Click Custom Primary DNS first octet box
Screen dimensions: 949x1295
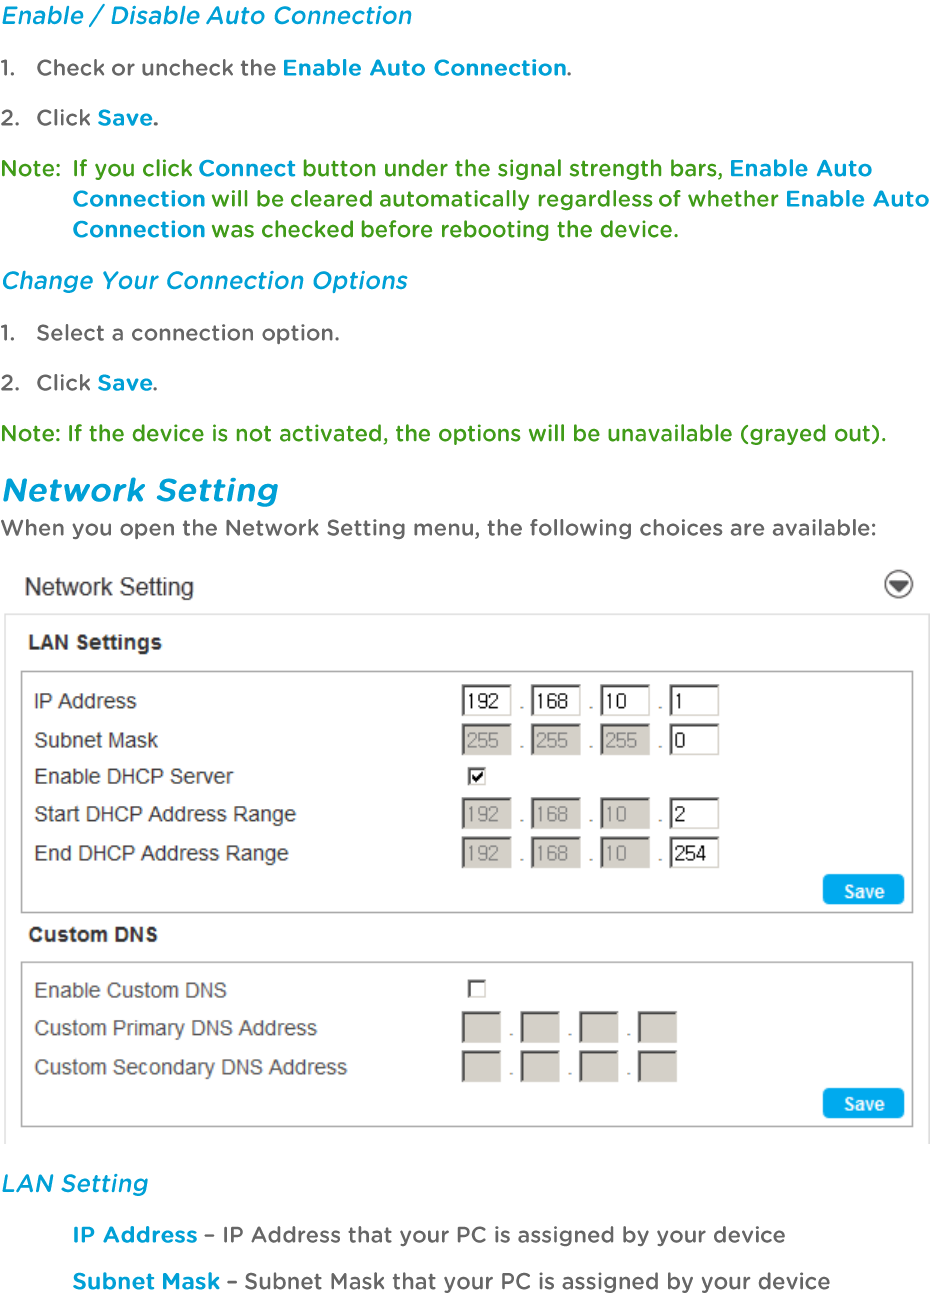coord(481,1028)
